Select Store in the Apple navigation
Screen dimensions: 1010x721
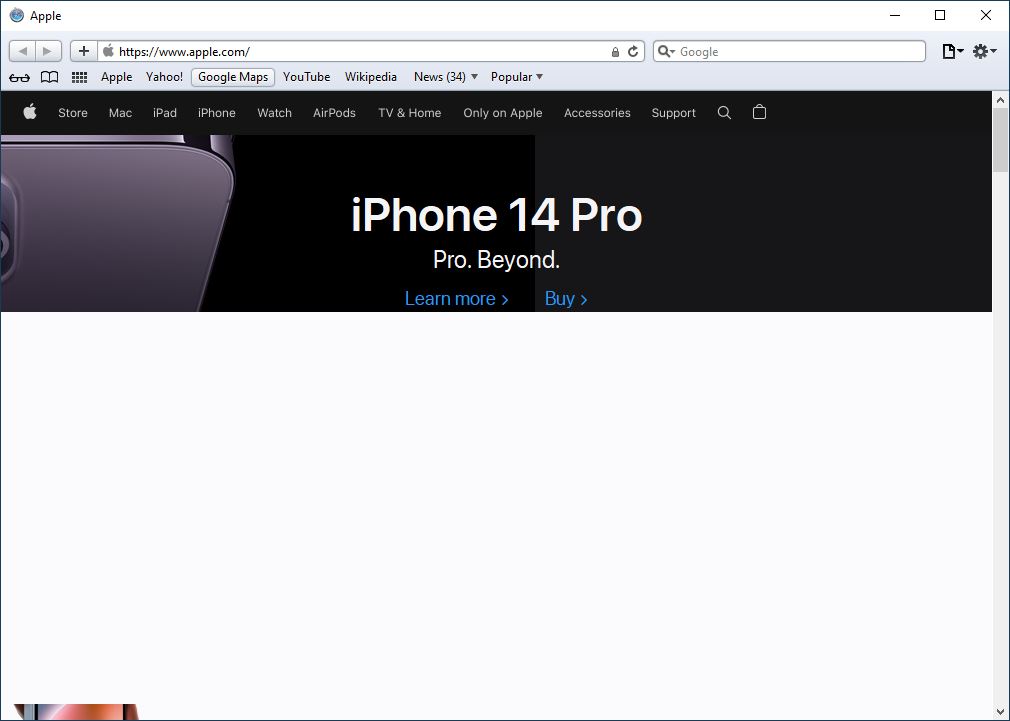73,113
